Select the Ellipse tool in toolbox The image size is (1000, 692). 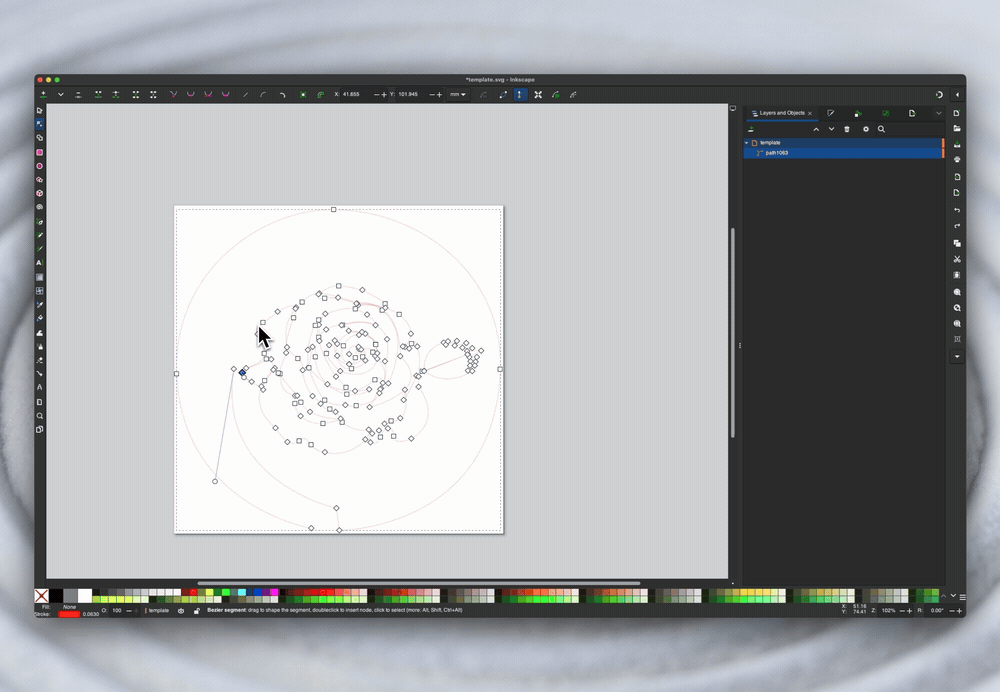(40, 166)
